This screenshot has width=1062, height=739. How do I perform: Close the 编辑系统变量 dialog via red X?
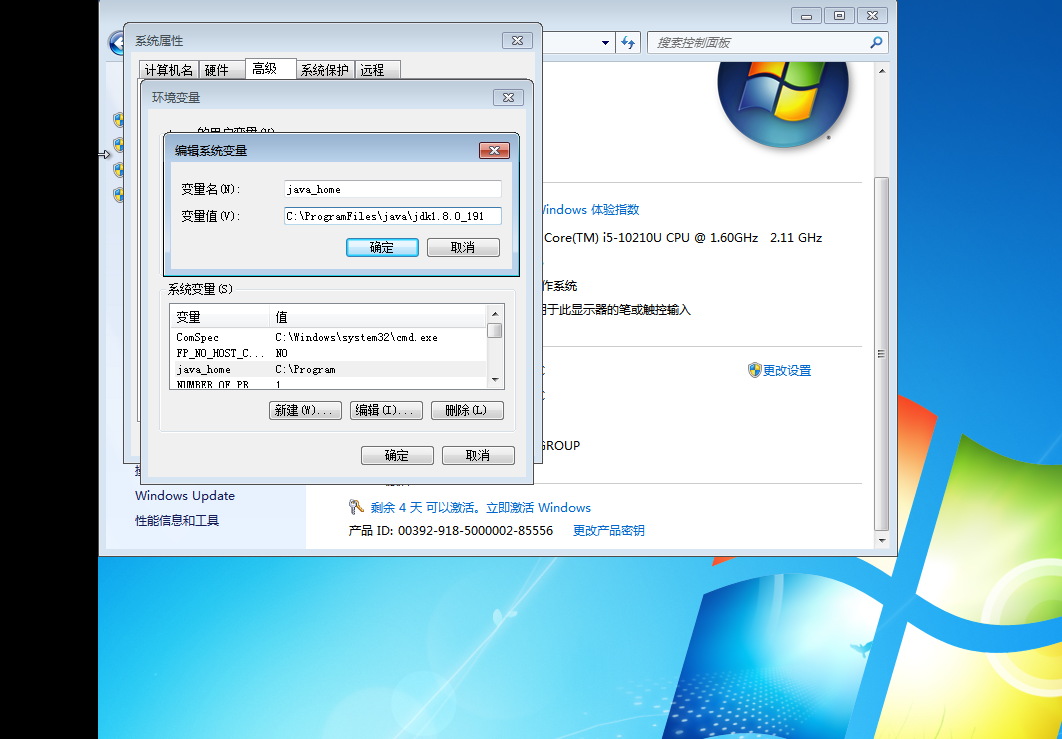click(494, 150)
